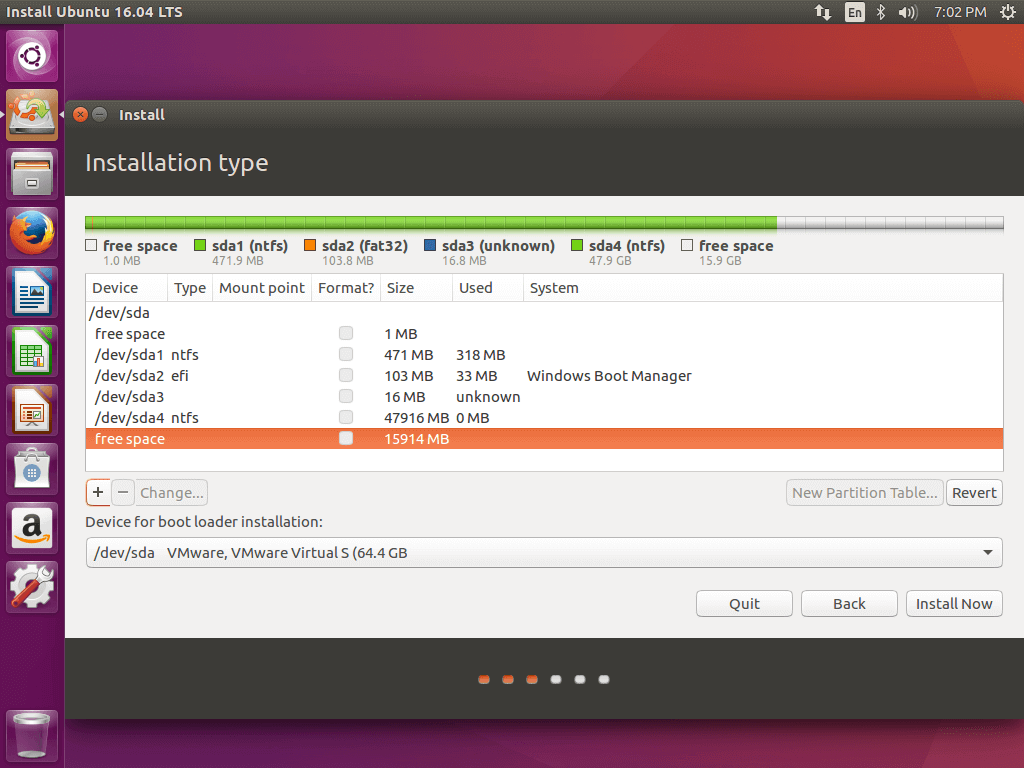Click the Revert button
Viewport: 1024px width, 768px height.
(x=974, y=492)
